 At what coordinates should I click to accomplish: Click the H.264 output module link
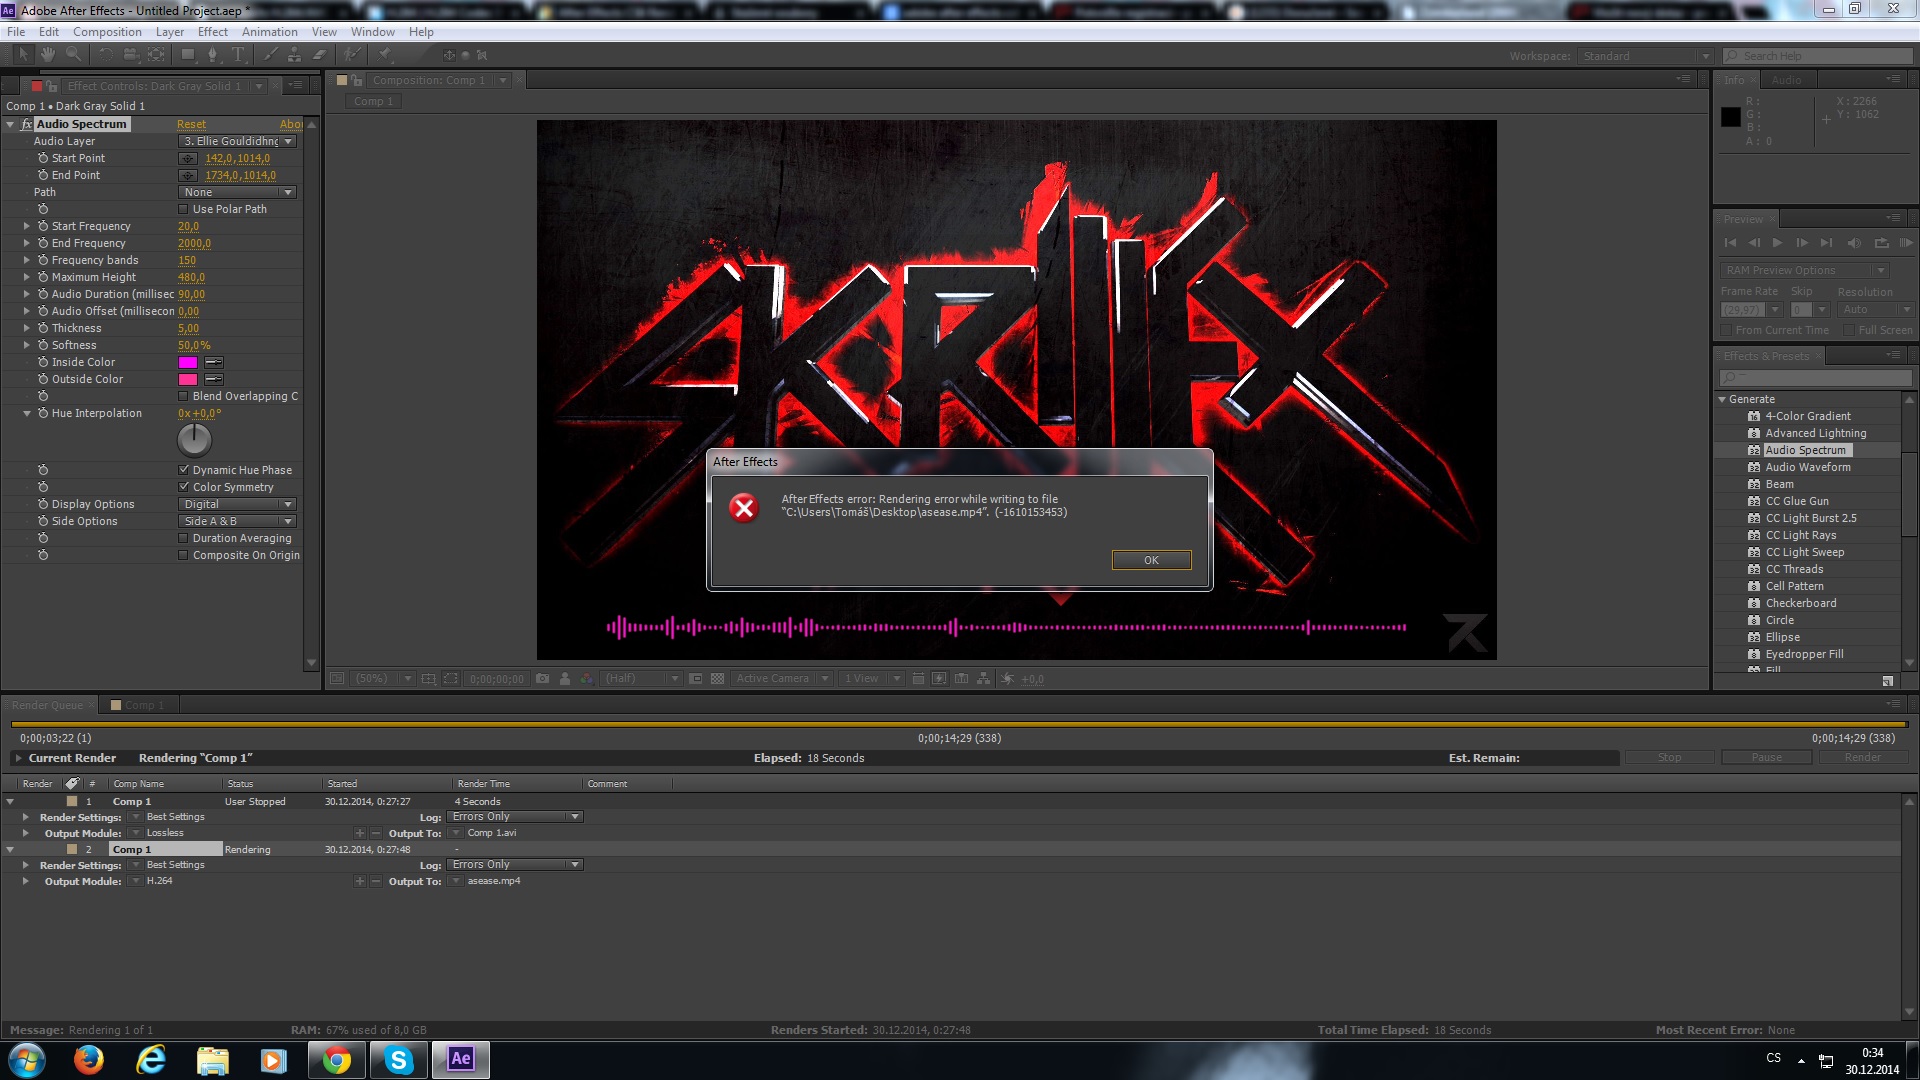click(x=159, y=881)
